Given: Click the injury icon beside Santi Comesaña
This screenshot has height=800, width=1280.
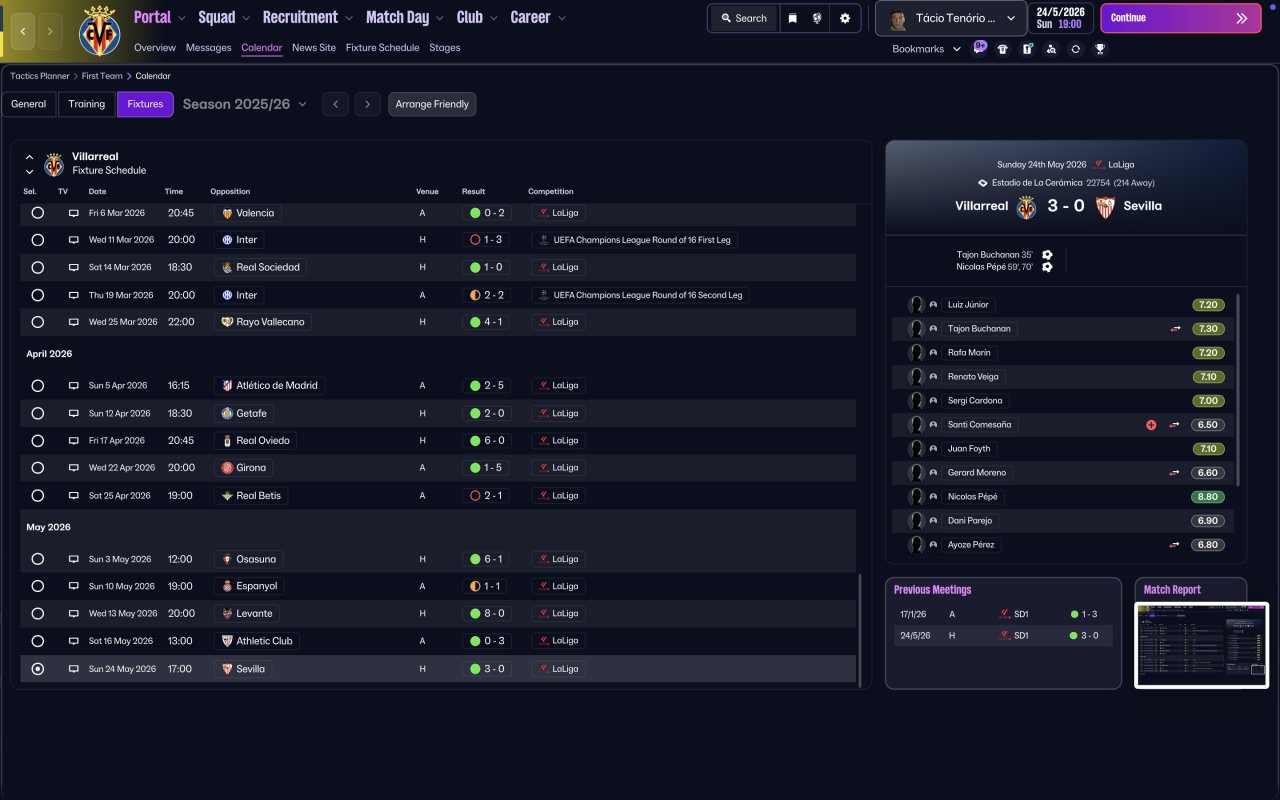Looking at the screenshot, I should point(1151,425).
